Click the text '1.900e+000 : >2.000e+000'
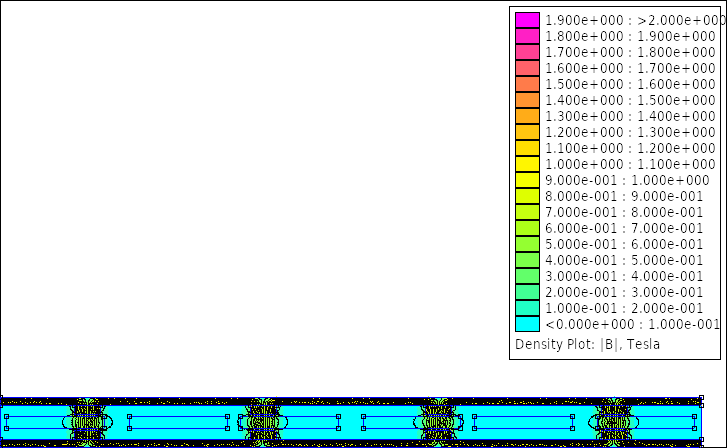 [x=635, y=20]
